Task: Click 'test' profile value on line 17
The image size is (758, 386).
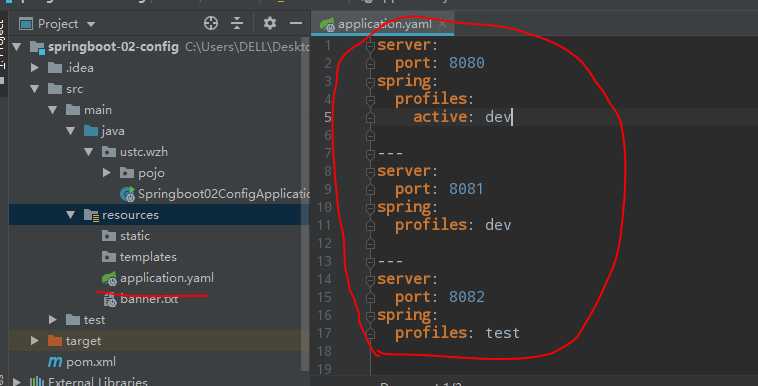Action: (503, 333)
